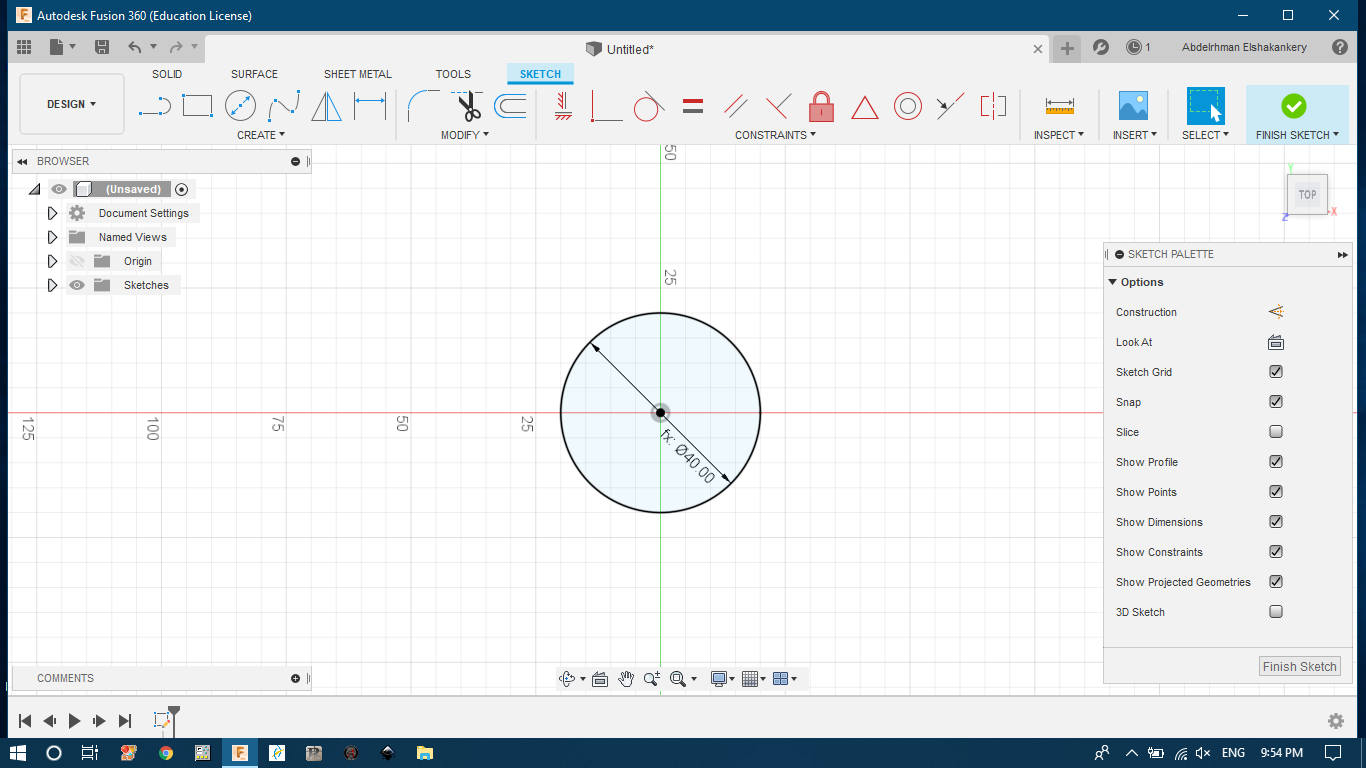Select the 2-Point Rectangle tool

coord(198,105)
